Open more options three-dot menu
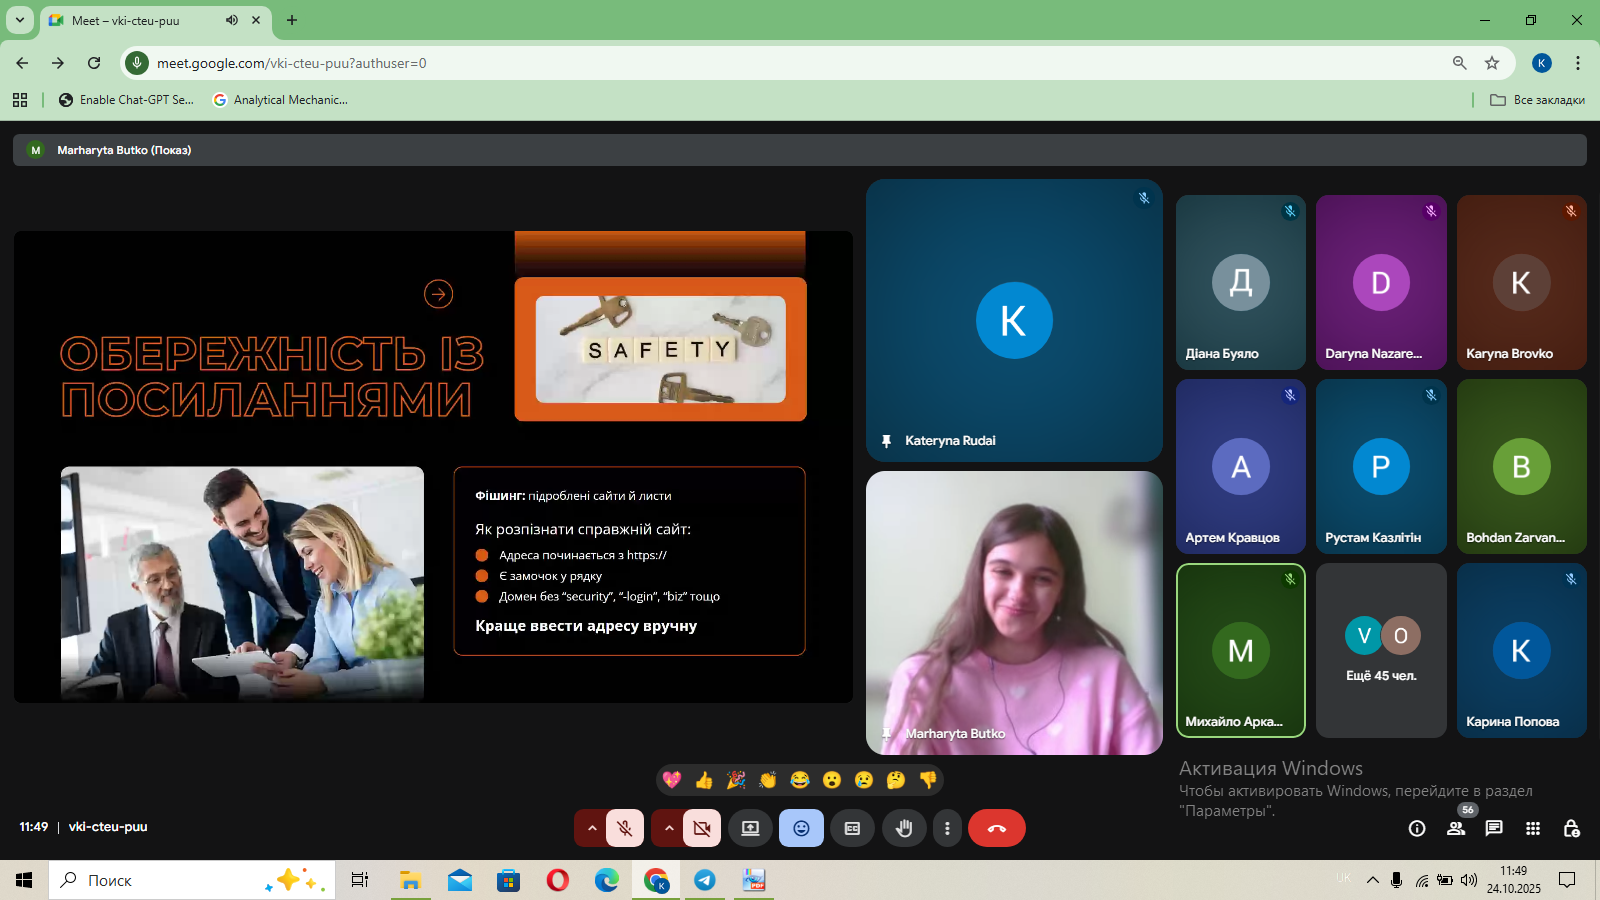Image resolution: width=1600 pixels, height=900 pixels. coord(947,828)
